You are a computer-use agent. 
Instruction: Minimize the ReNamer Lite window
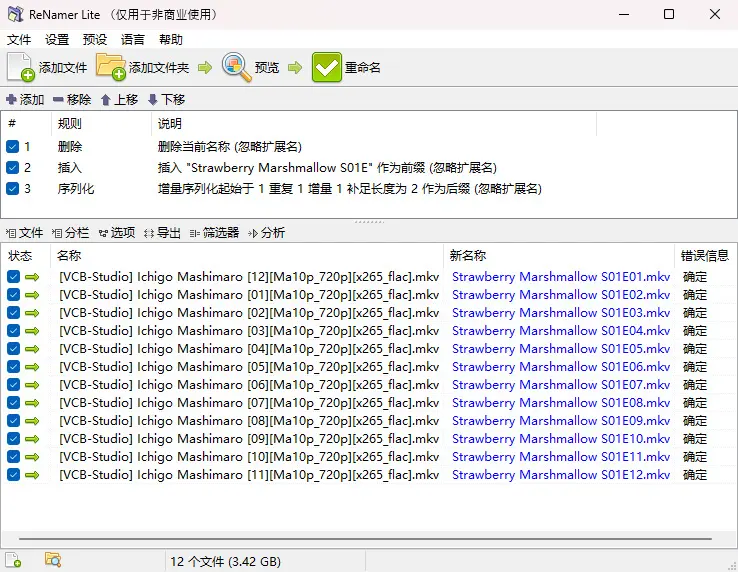click(624, 14)
